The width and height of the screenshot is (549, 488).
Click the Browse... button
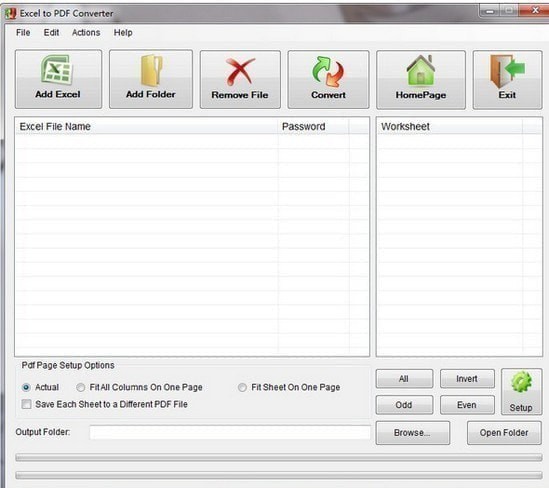point(412,433)
